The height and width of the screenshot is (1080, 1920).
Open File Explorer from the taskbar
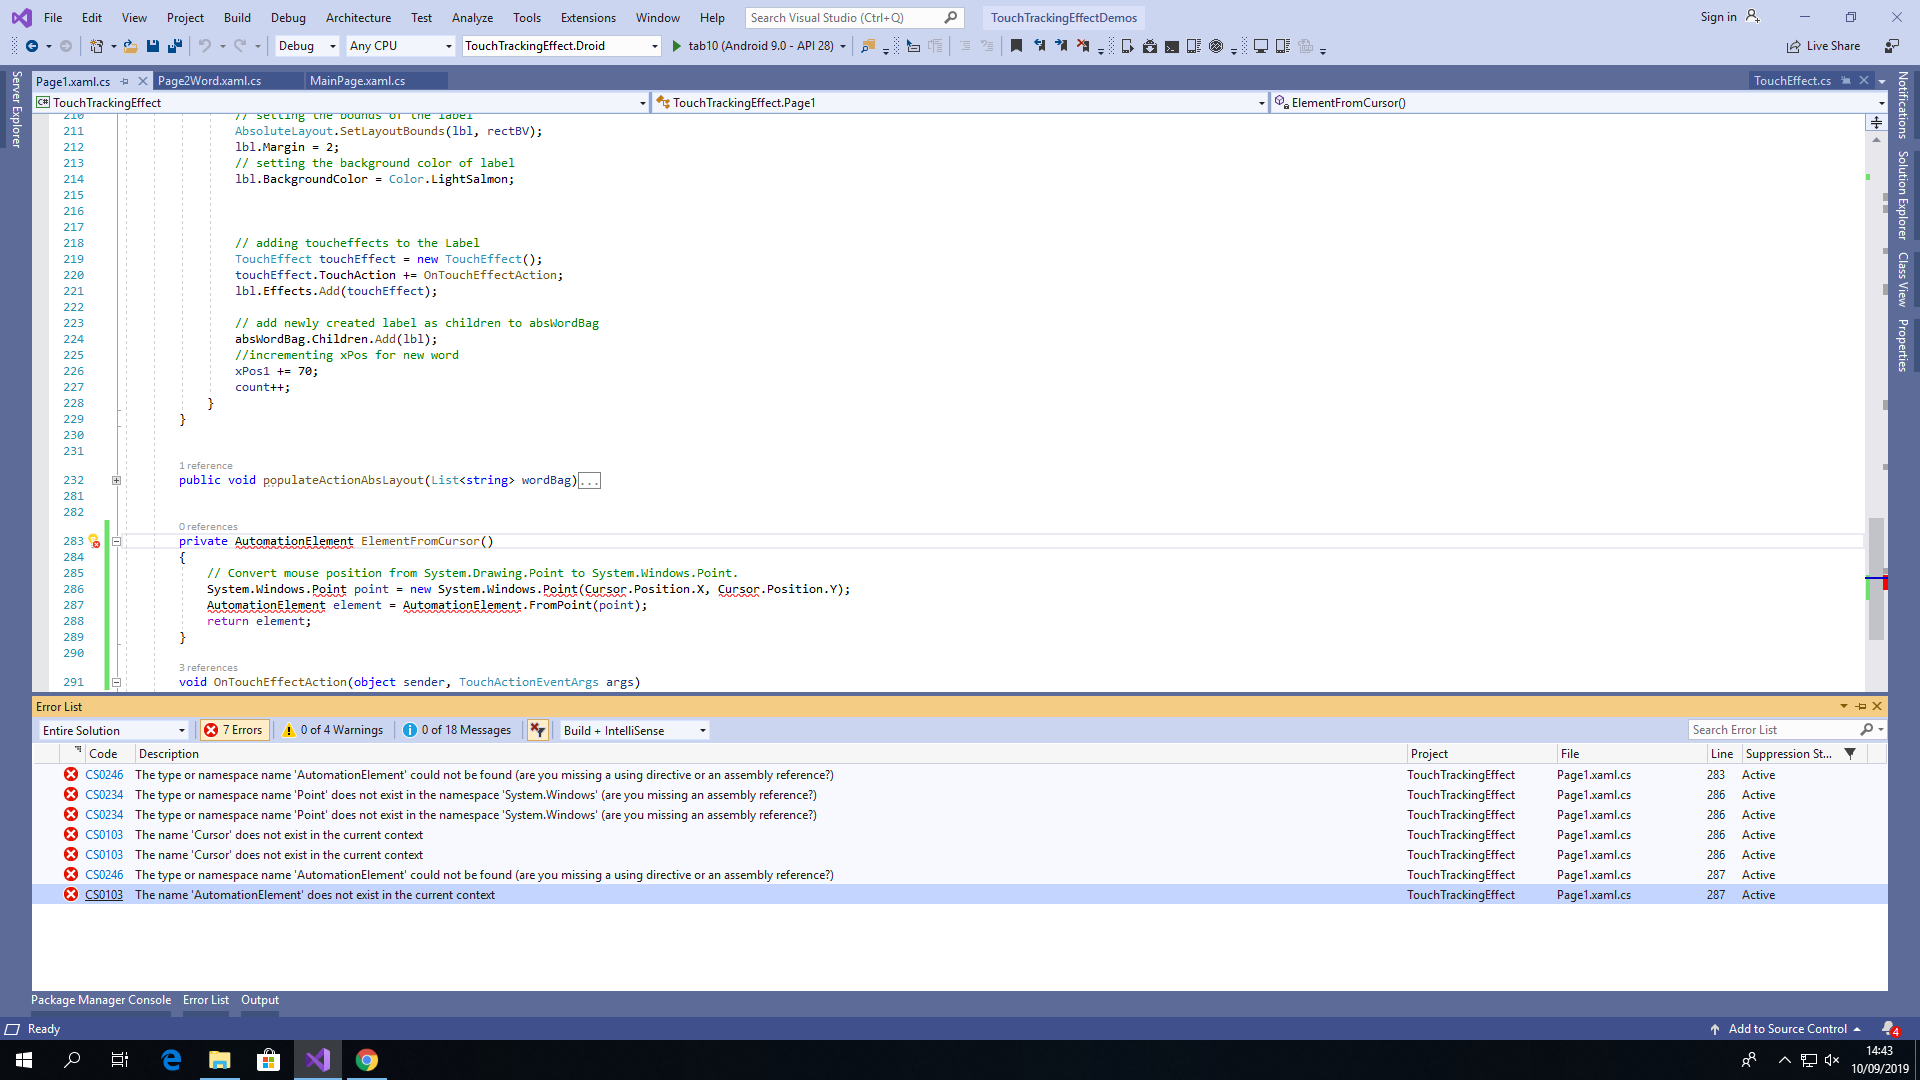220,1060
